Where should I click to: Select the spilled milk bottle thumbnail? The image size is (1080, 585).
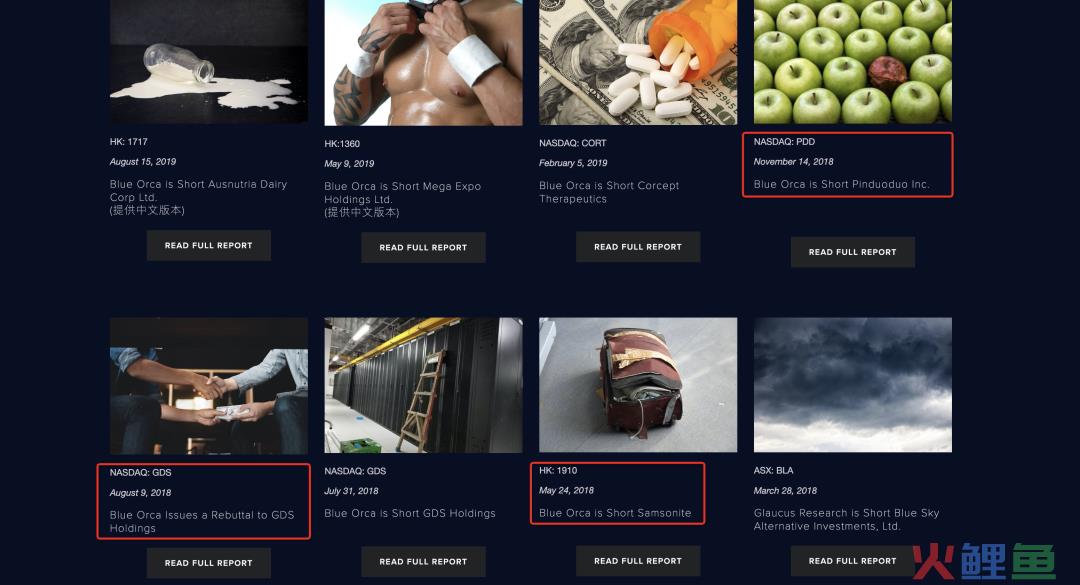(209, 62)
